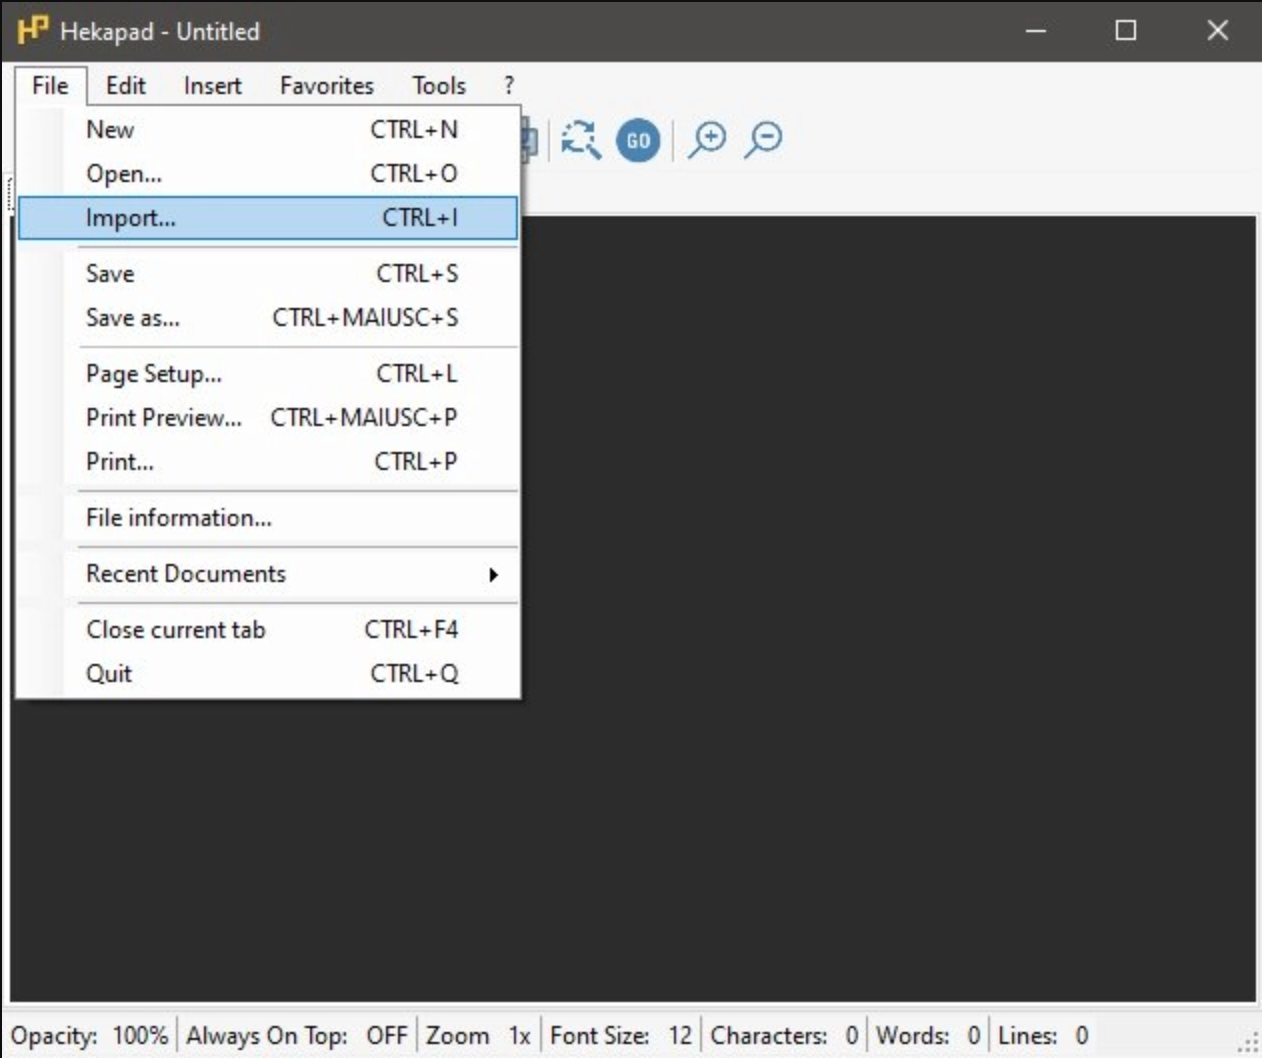The height and width of the screenshot is (1058, 1262).
Task: Open File information... entry
Action: (x=268, y=517)
